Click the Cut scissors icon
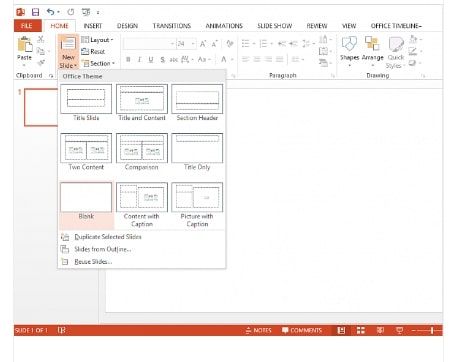454x362 pixels. click(41, 39)
